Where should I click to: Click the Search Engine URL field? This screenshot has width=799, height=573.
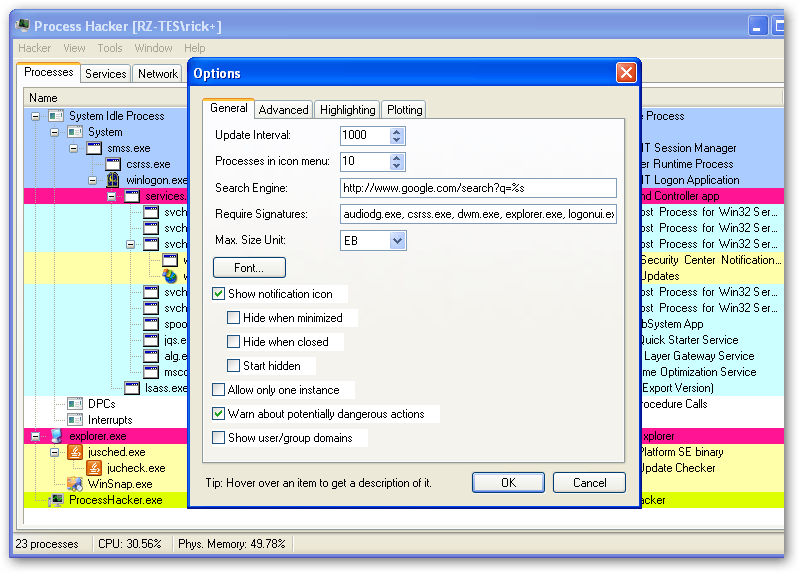point(478,188)
